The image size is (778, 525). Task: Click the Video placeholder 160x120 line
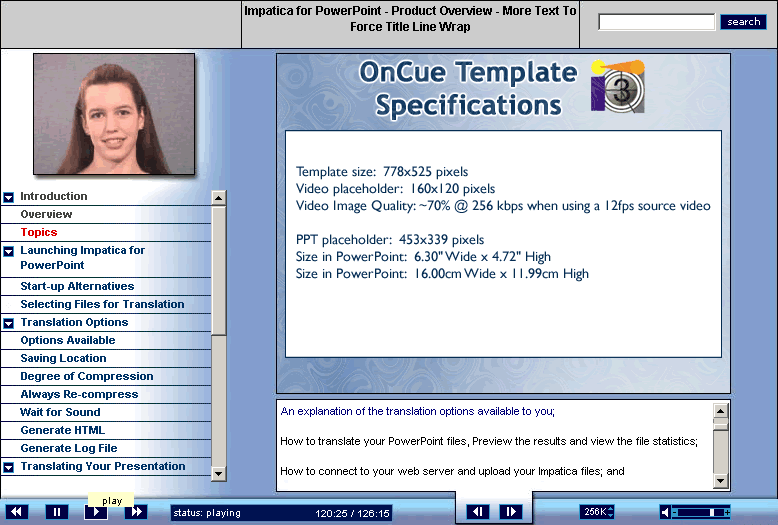click(x=395, y=189)
